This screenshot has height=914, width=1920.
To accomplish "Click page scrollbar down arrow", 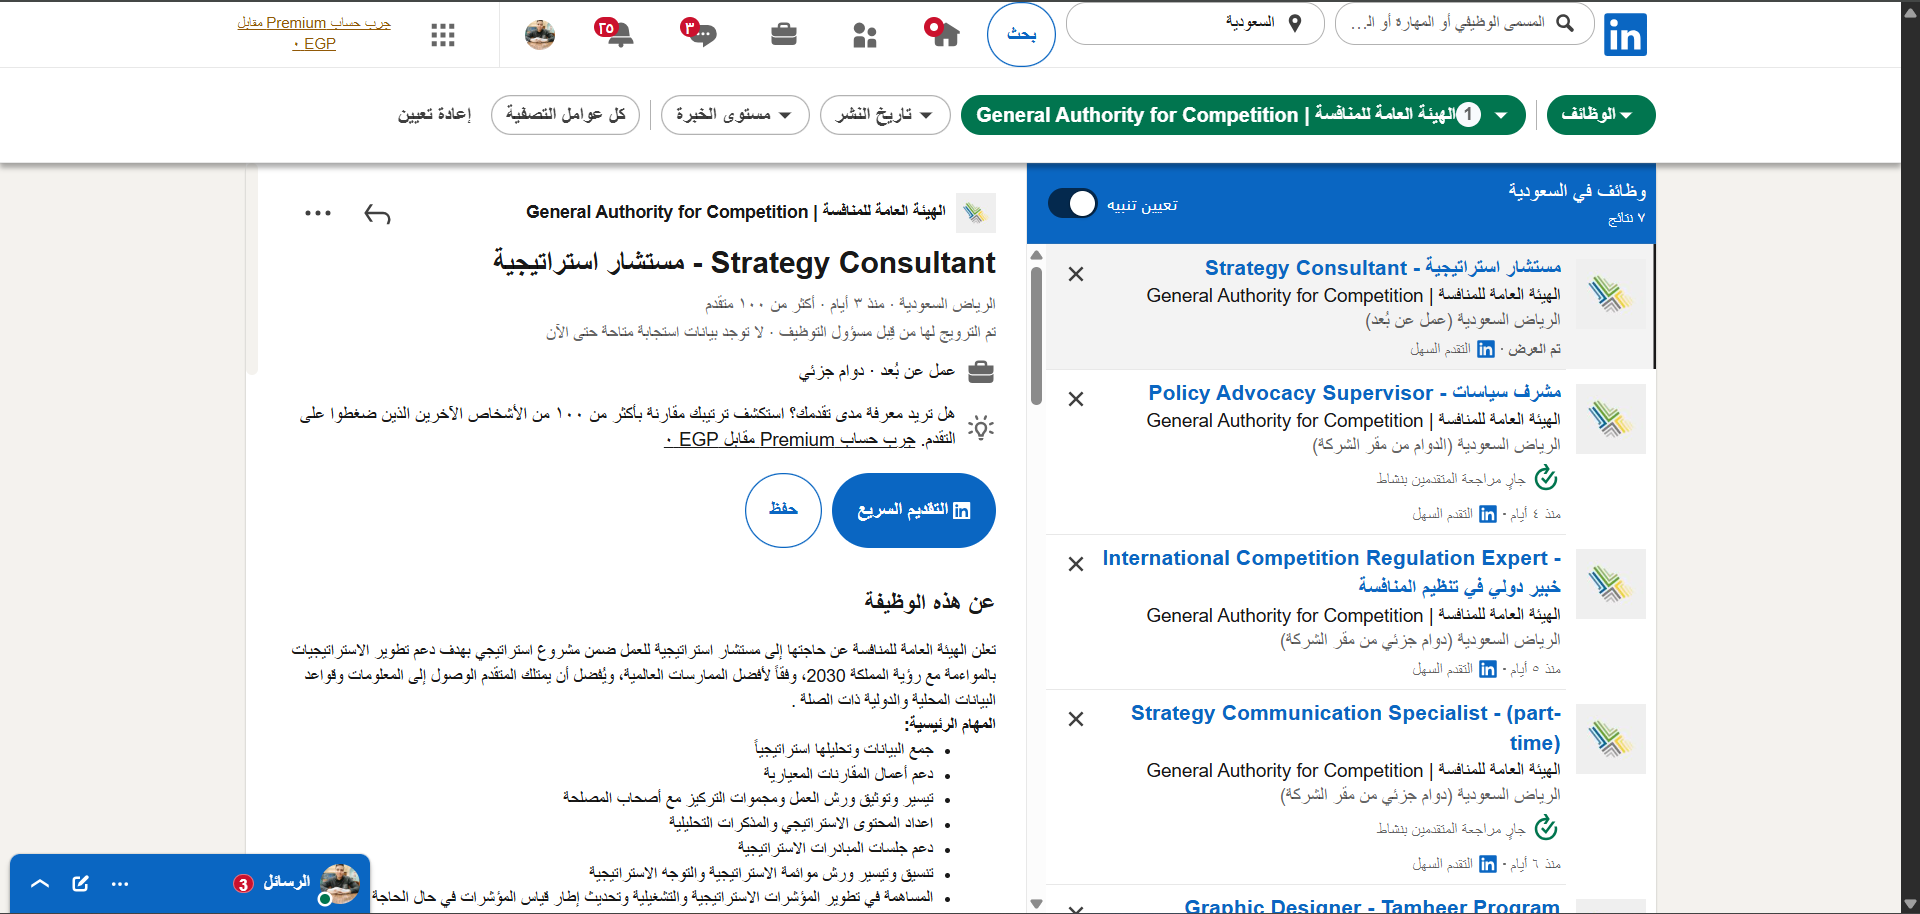I will [1910, 904].
